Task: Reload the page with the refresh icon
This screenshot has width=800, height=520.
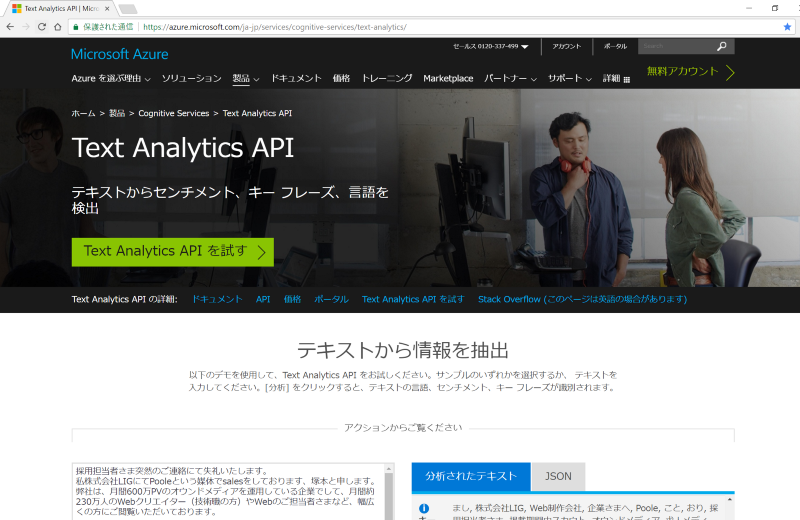Action: tap(42, 27)
